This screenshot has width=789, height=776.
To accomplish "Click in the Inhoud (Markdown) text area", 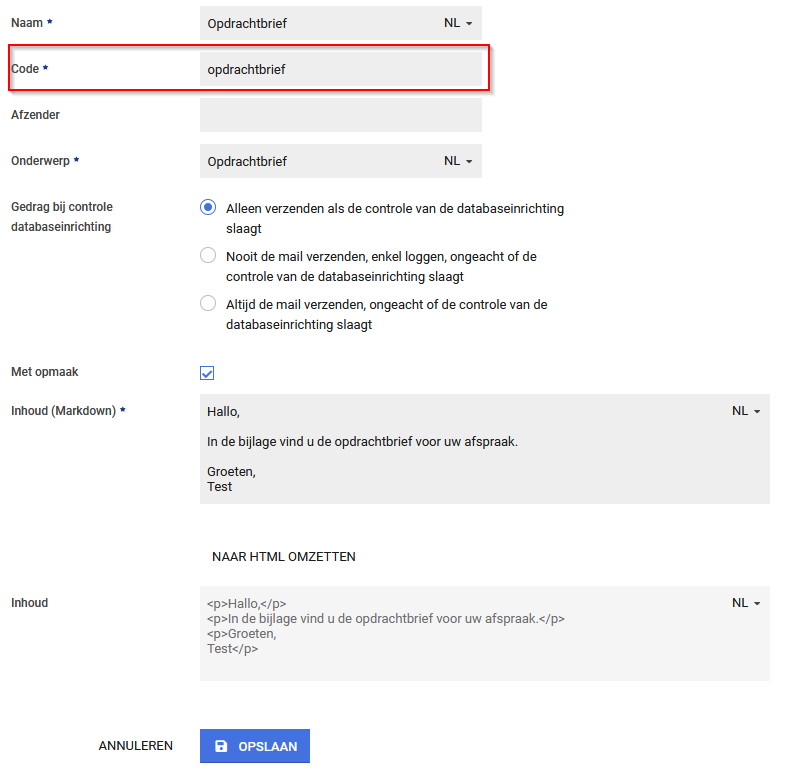I will pos(460,450).
